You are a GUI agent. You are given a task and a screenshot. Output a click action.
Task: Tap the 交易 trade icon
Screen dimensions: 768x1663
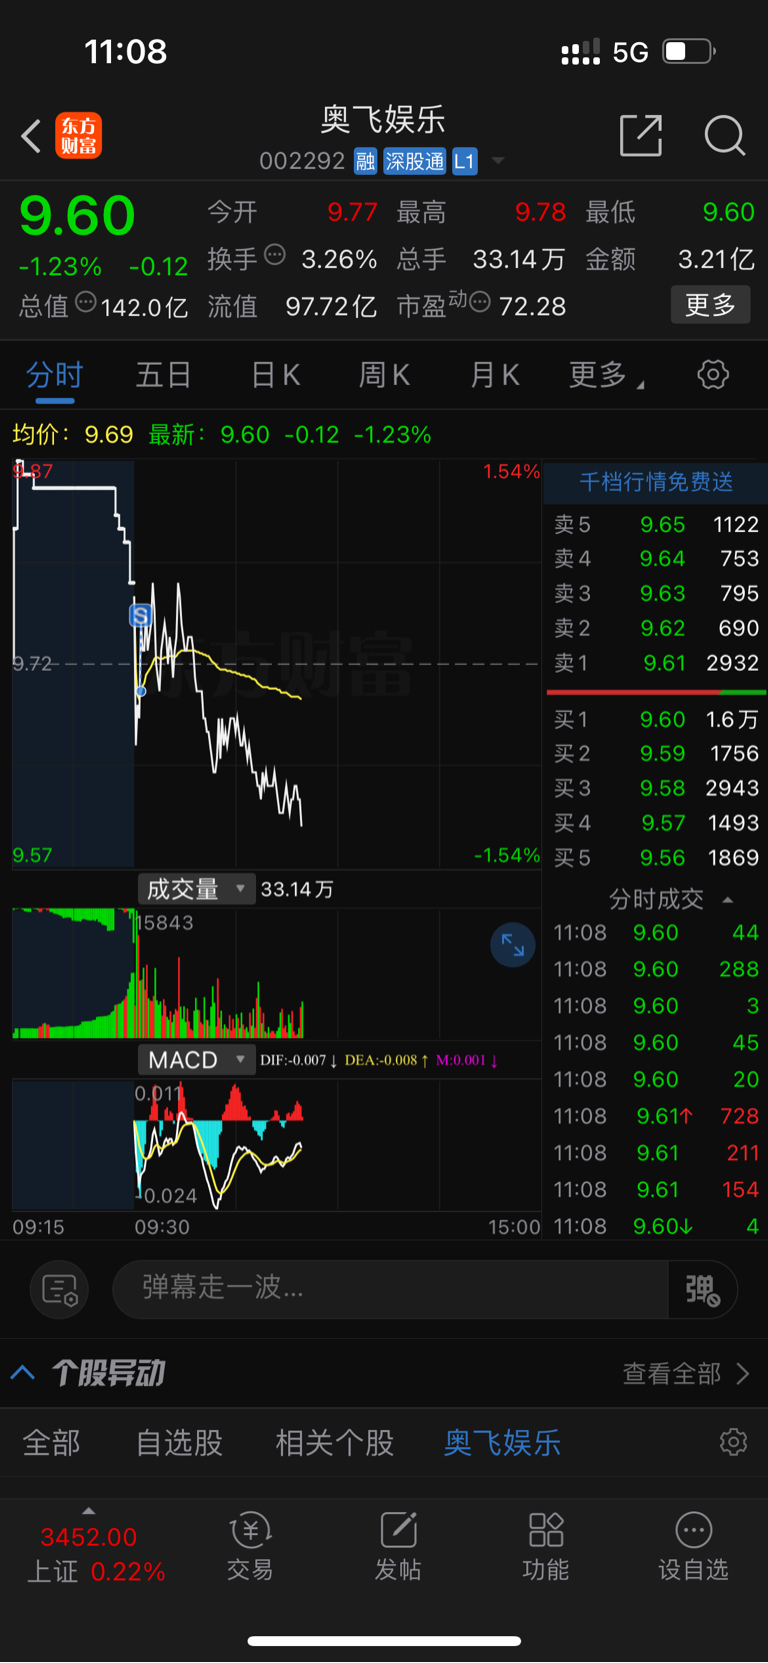point(250,1546)
